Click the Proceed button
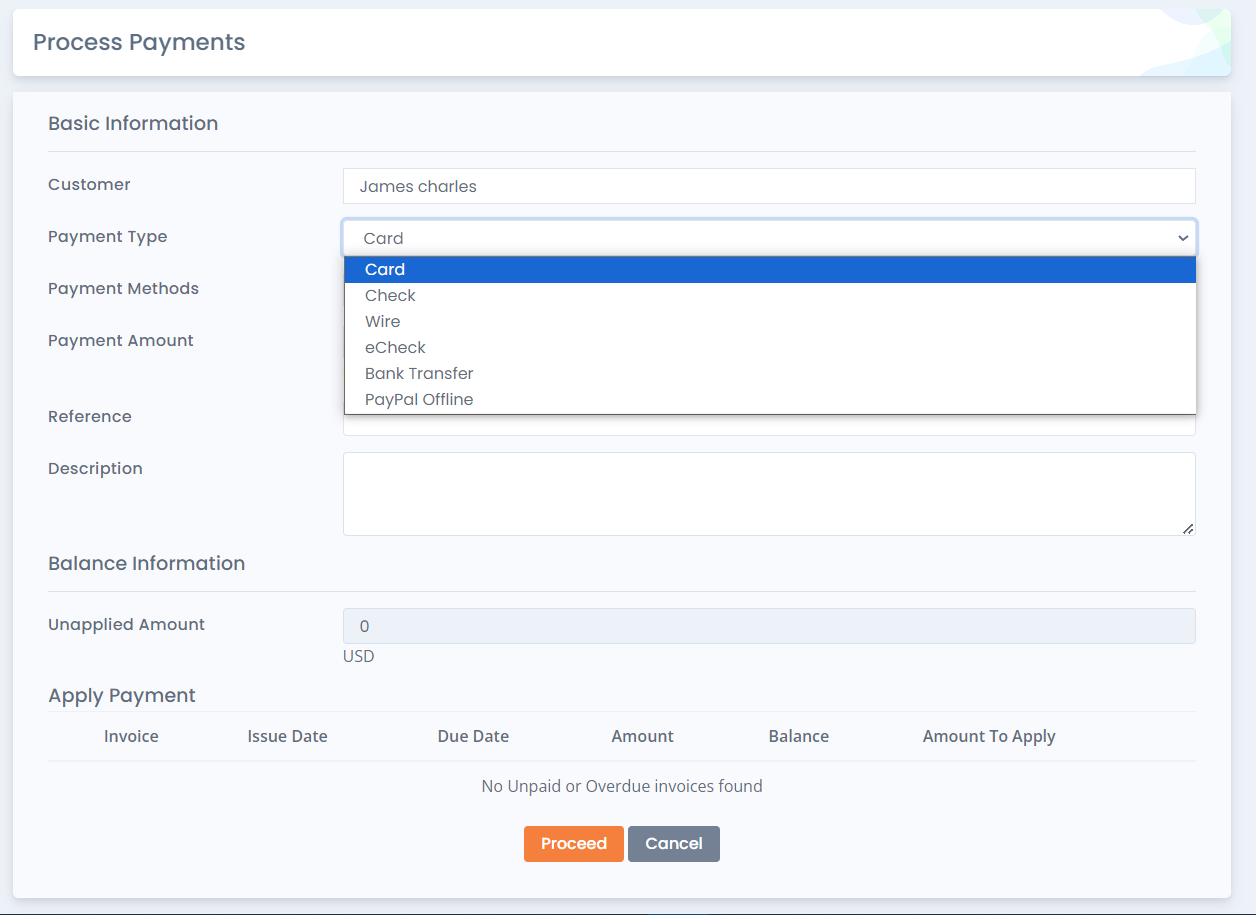 point(573,843)
